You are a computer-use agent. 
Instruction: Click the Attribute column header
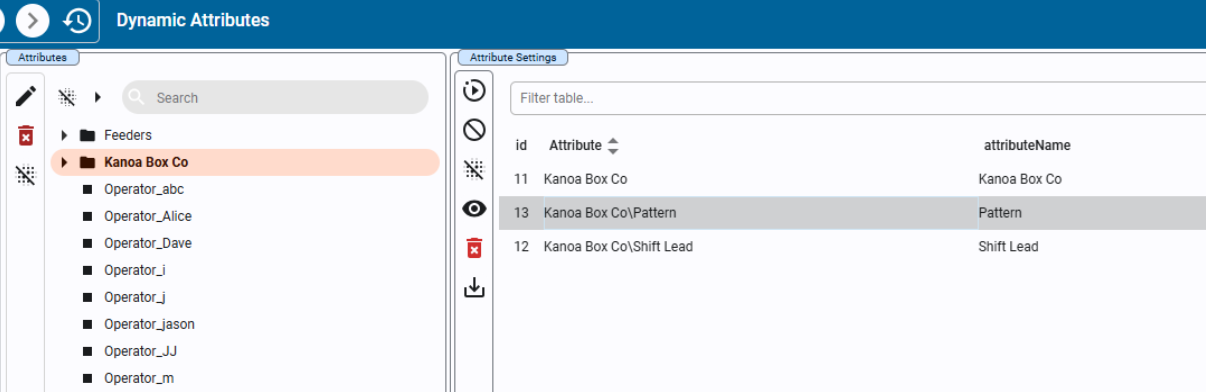click(x=575, y=145)
